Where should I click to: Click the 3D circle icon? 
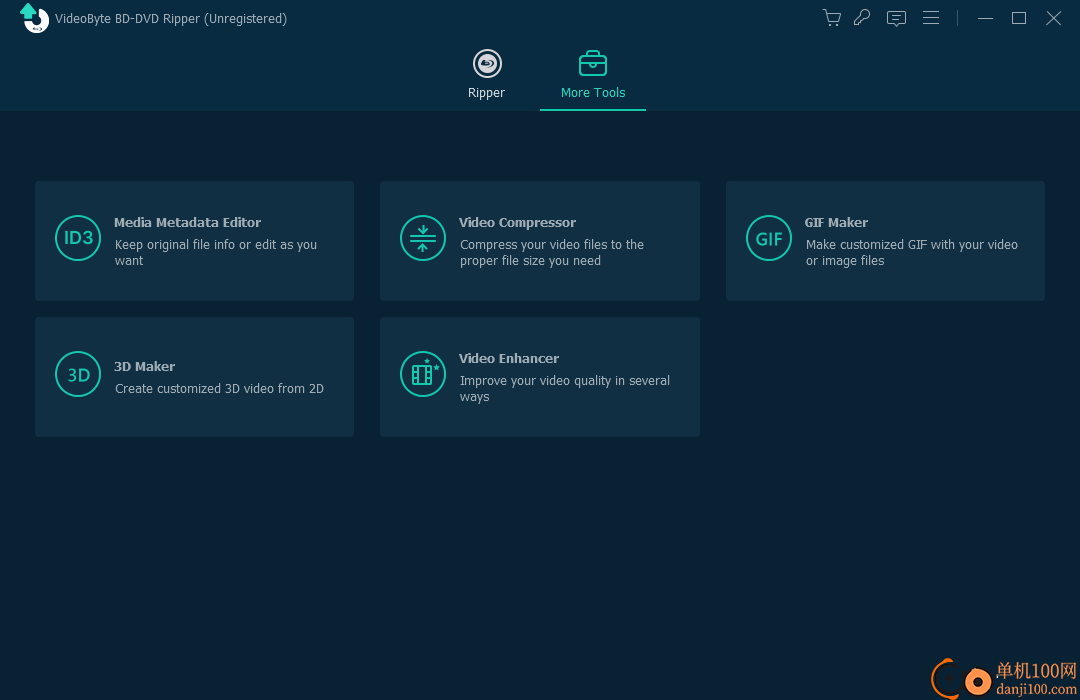pyautogui.click(x=78, y=374)
